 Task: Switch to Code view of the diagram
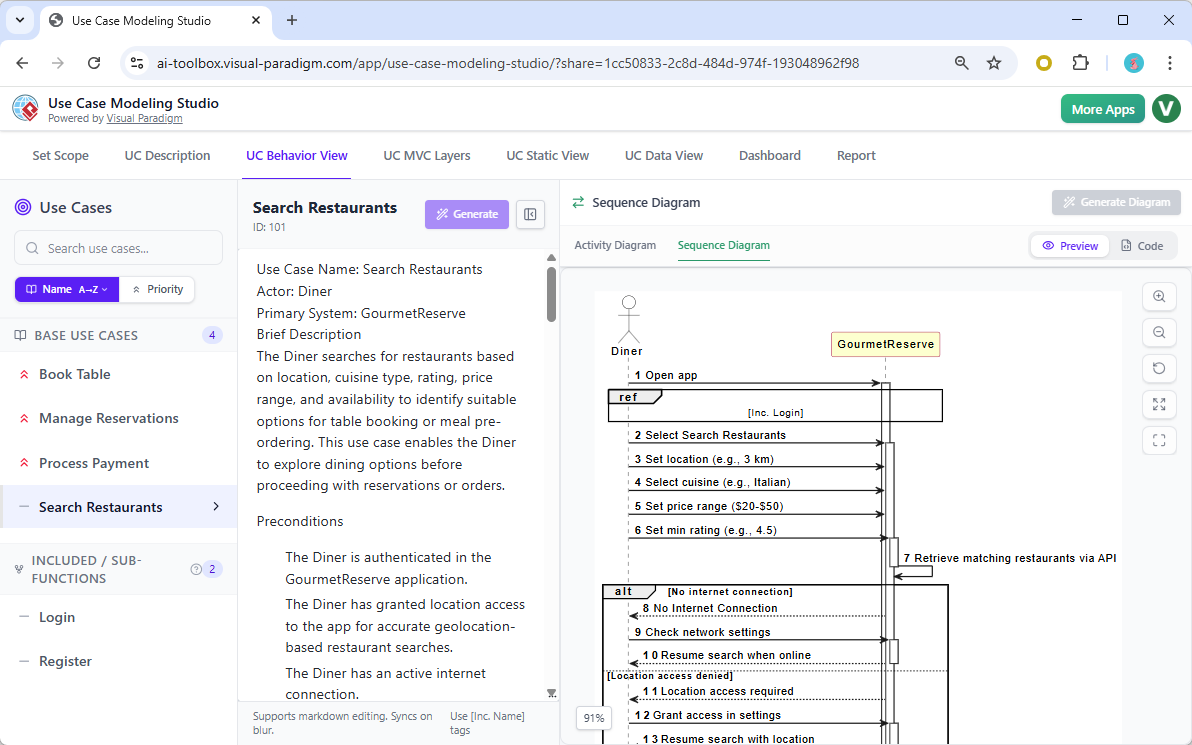pyautogui.click(x=1144, y=245)
